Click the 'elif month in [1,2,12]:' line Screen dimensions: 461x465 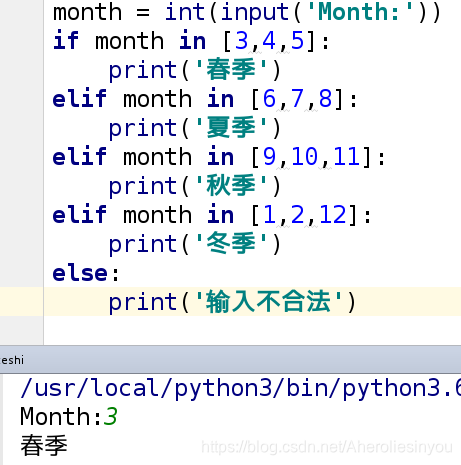[212, 215]
